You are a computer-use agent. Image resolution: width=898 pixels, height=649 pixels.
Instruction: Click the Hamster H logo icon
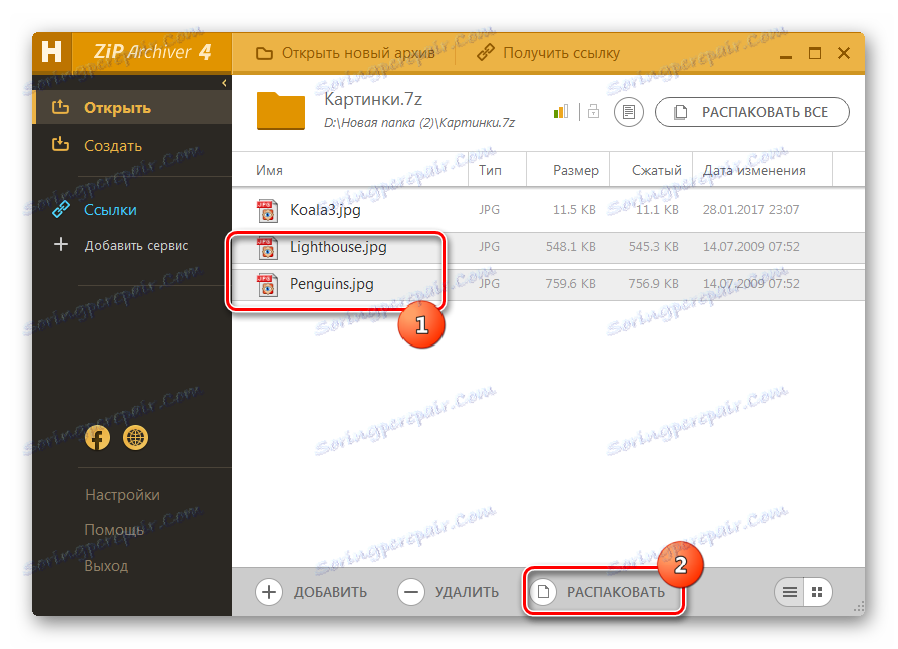pos(52,52)
